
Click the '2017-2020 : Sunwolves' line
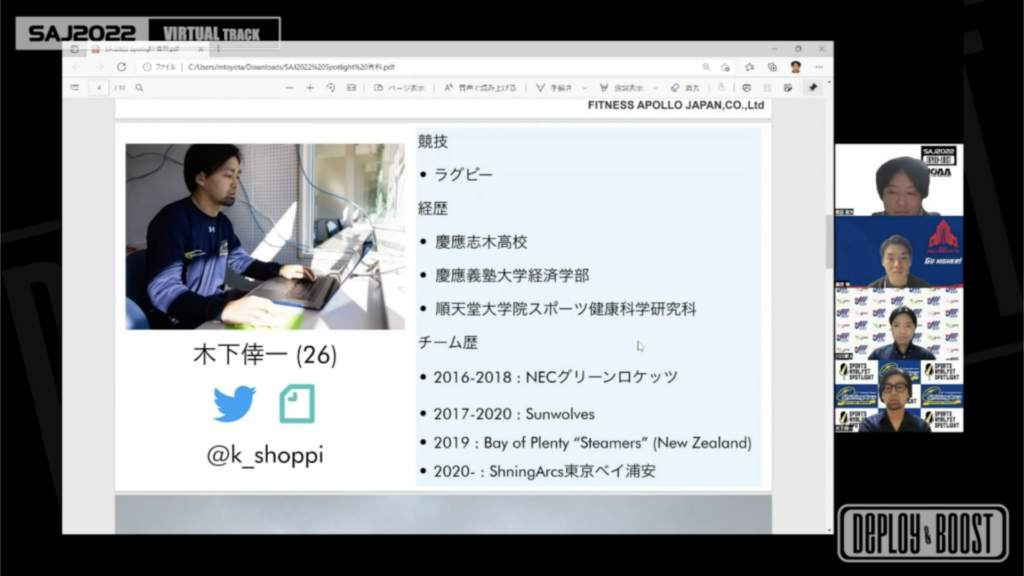point(514,414)
